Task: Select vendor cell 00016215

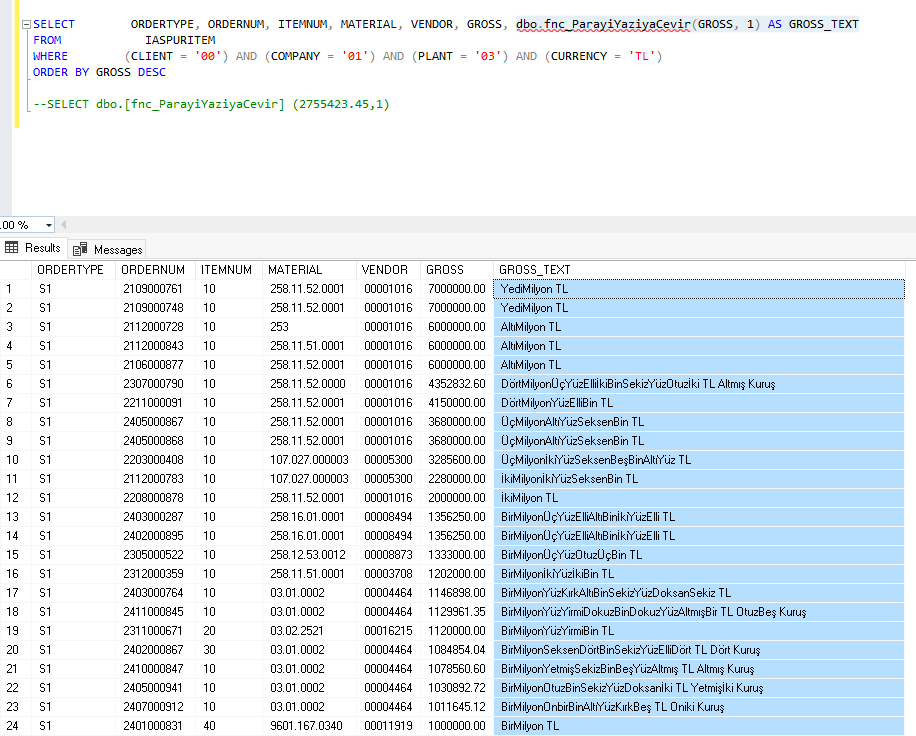Action: point(386,631)
